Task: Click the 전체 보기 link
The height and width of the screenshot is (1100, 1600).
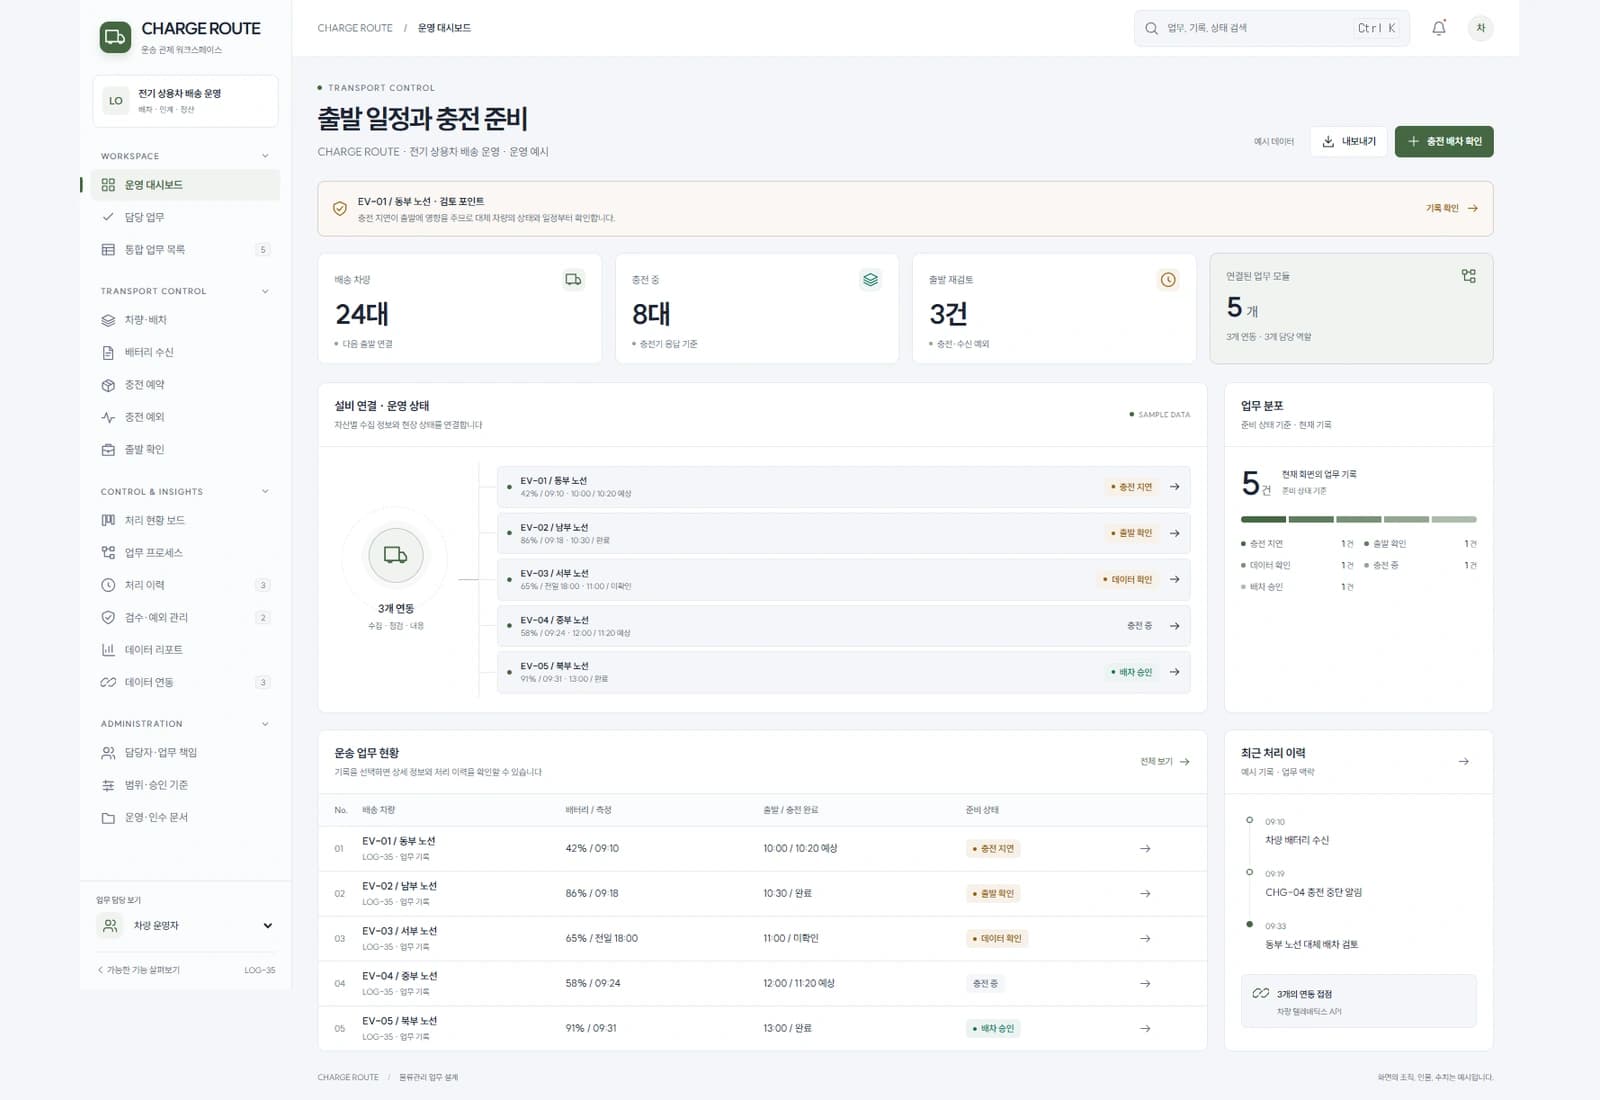Action: (x=1165, y=762)
